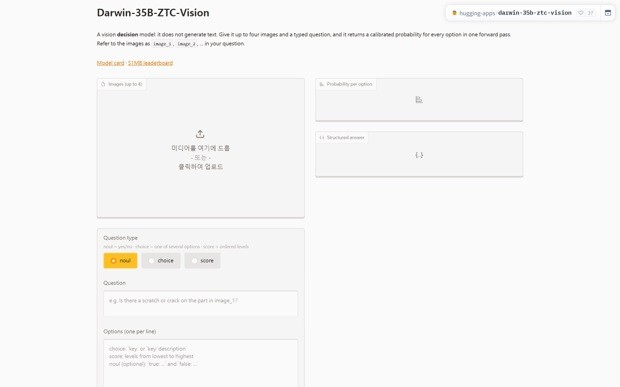620x387 pixels.
Task: Click inside the Question text field
Action: [x=200, y=304]
